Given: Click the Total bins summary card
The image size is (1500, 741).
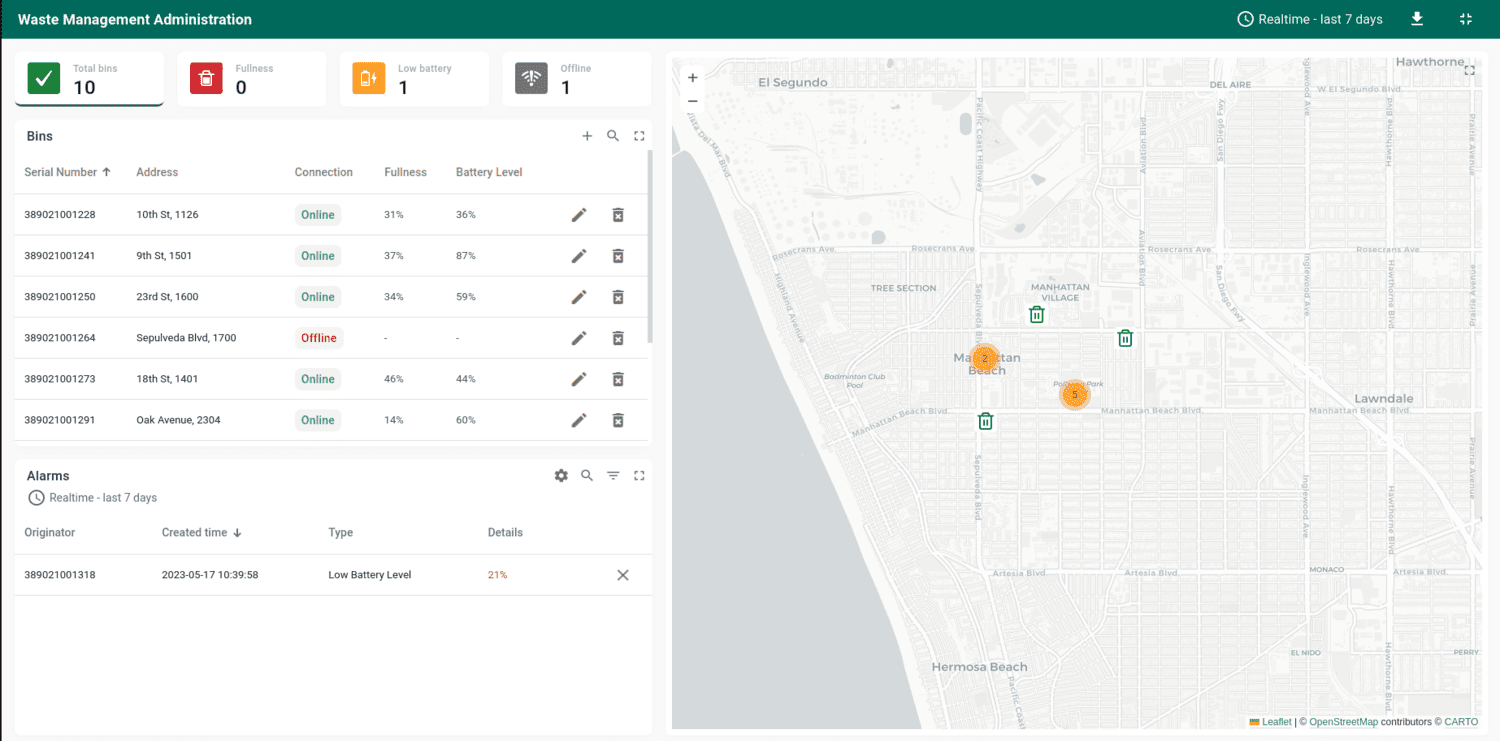Looking at the screenshot, I should pos(89,78).
